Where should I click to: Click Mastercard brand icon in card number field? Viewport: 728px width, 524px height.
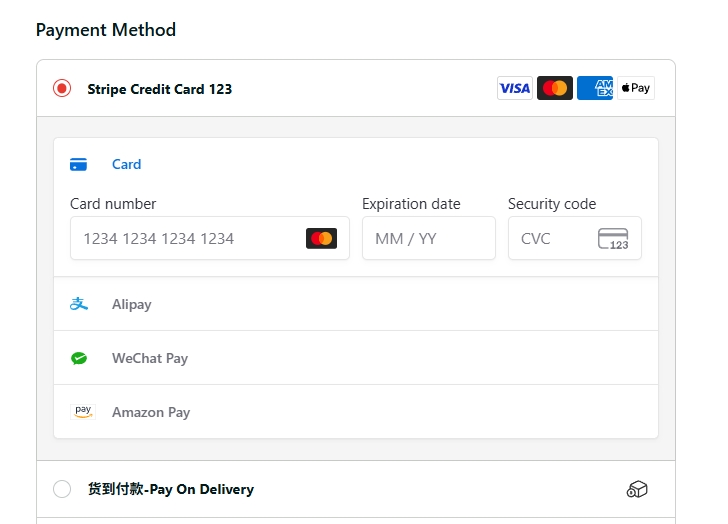tap(321, 239)
